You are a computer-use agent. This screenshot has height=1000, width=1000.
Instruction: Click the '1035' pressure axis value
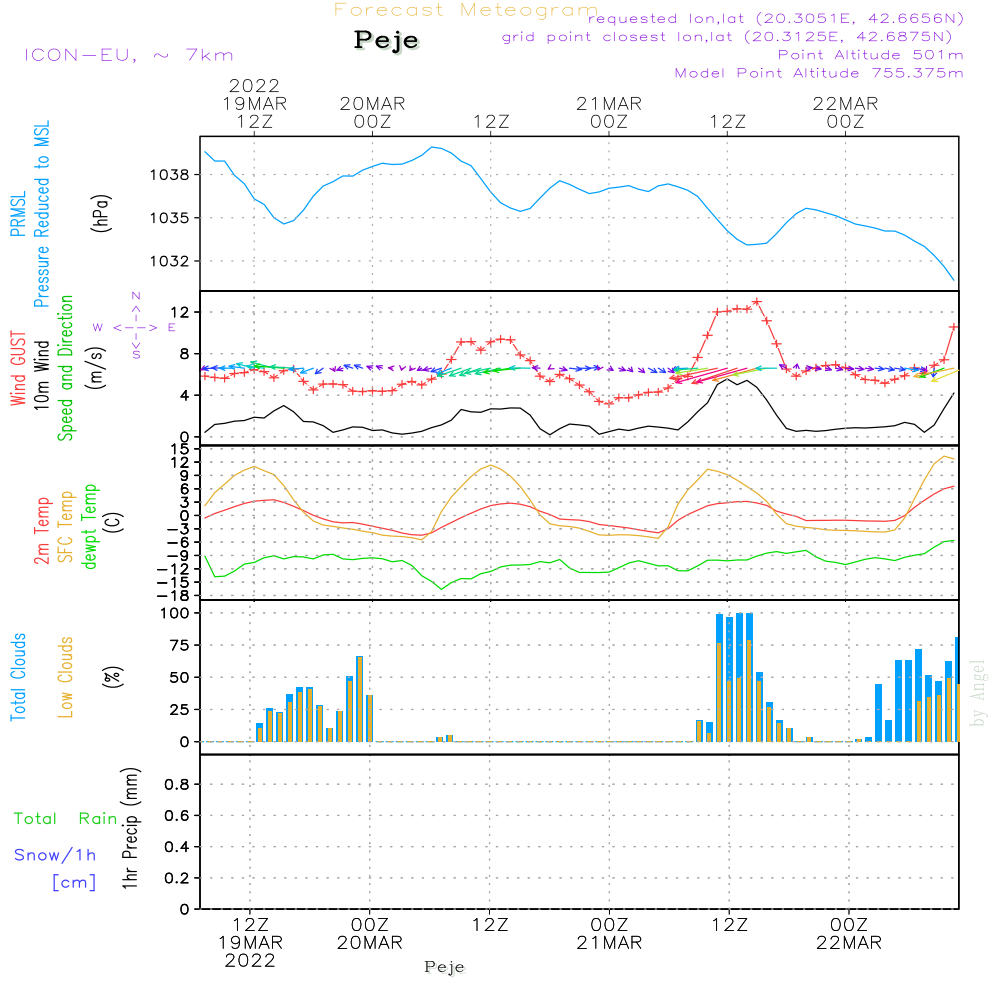click(170, 218)
